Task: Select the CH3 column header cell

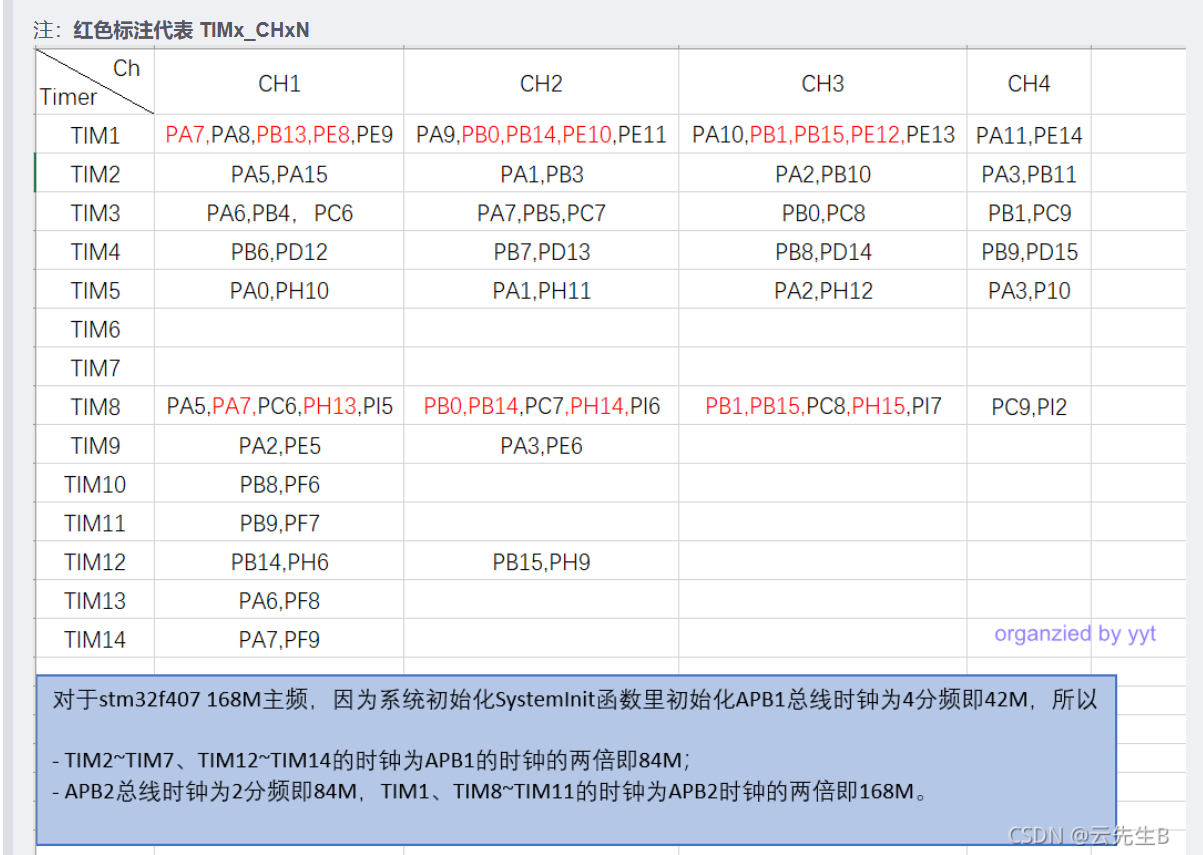Action: point(822,83)
